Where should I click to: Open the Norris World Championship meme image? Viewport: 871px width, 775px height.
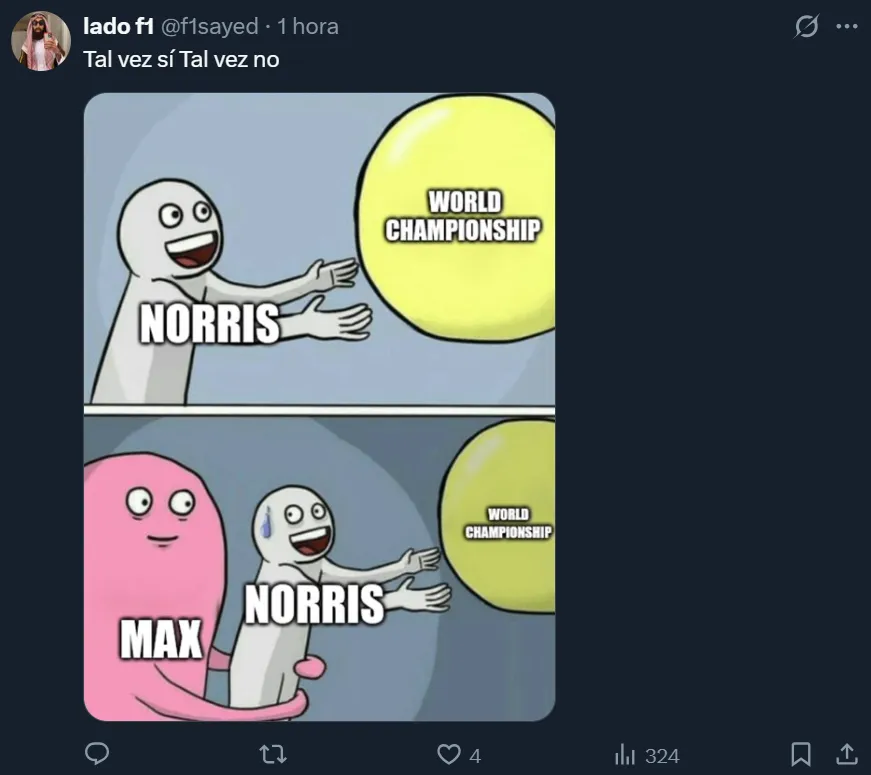pyautogui.click(x=319, y=407)
